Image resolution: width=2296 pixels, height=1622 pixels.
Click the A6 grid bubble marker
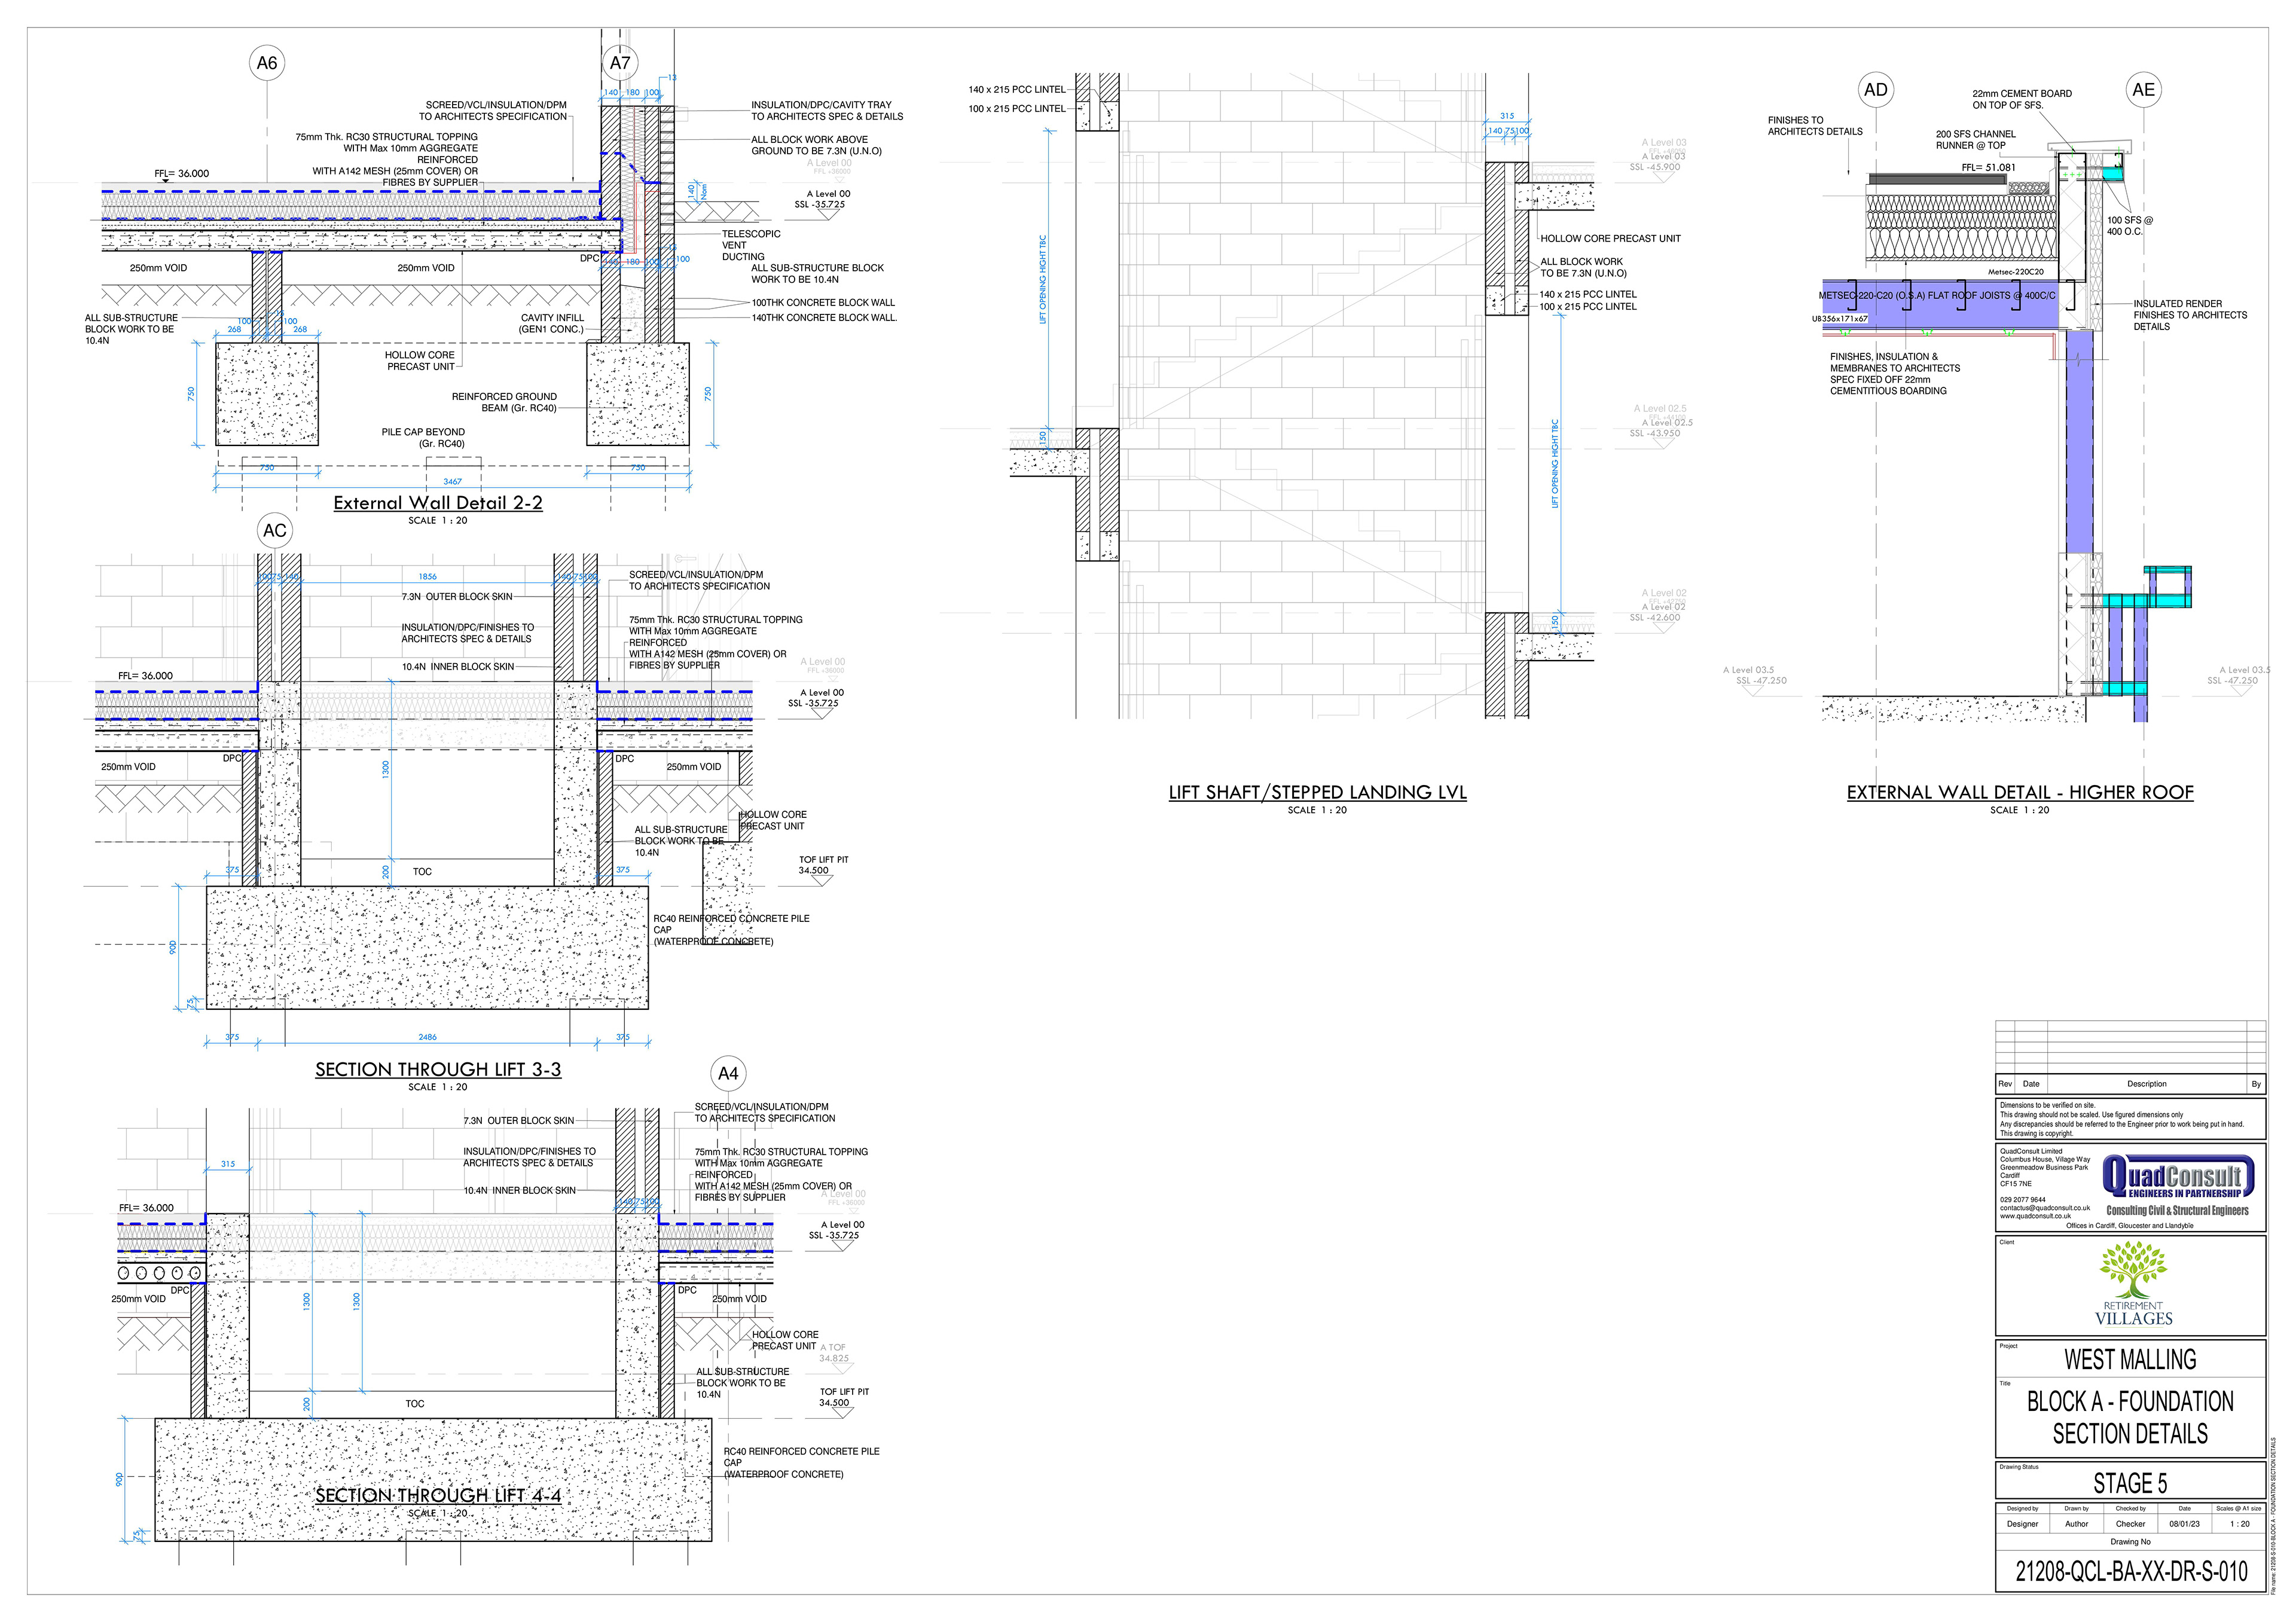coord(267,63)
